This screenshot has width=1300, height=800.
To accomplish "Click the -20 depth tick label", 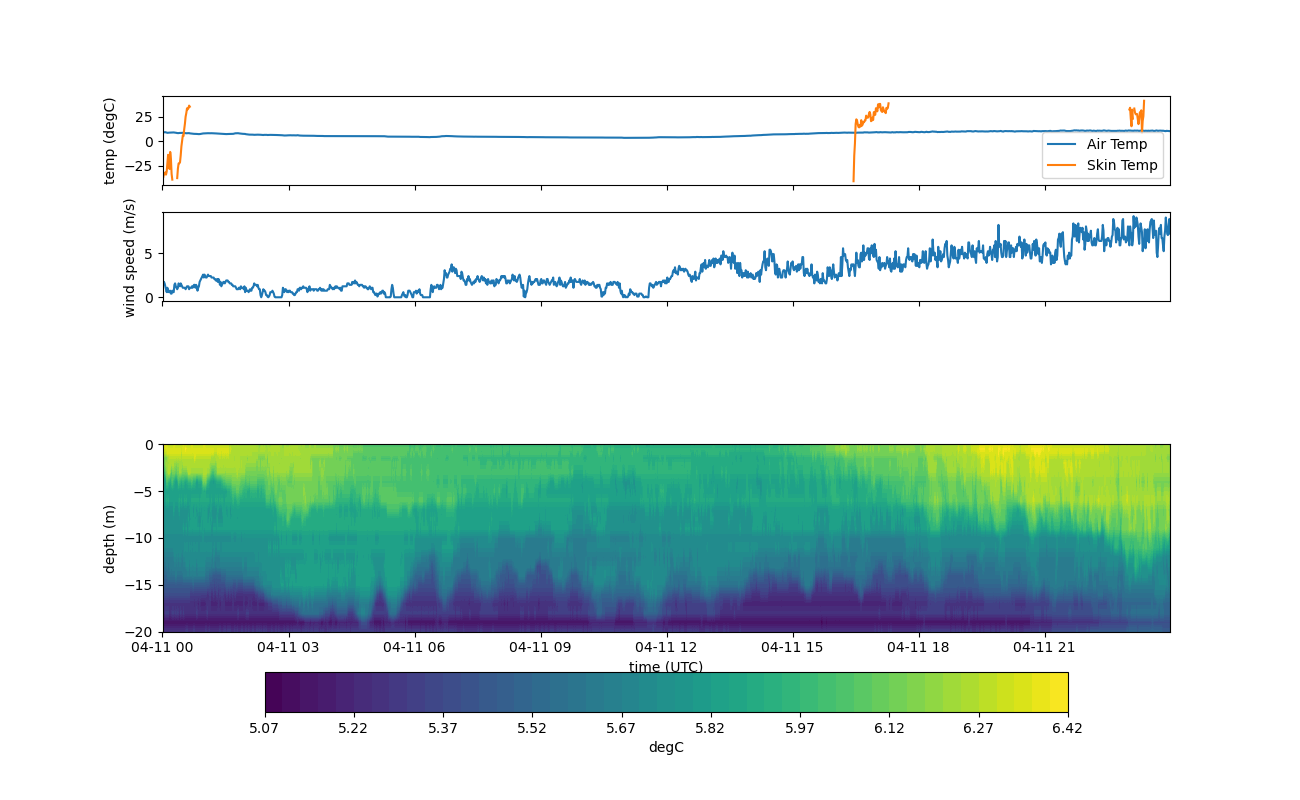I will coord(143,632).
